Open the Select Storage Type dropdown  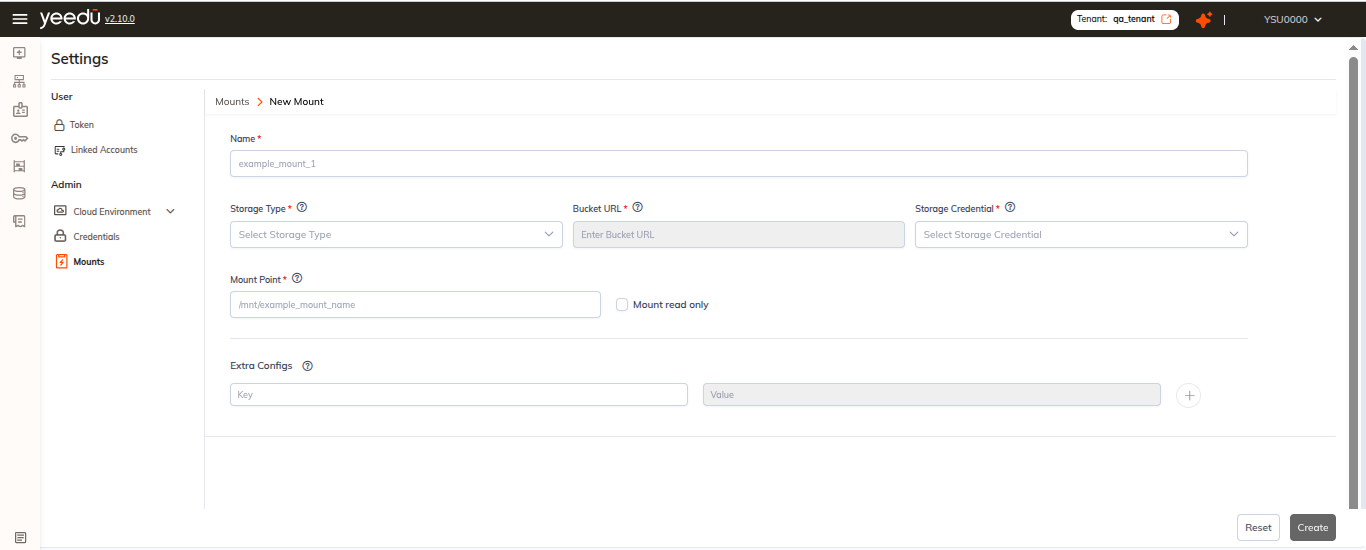coord(396,235)
